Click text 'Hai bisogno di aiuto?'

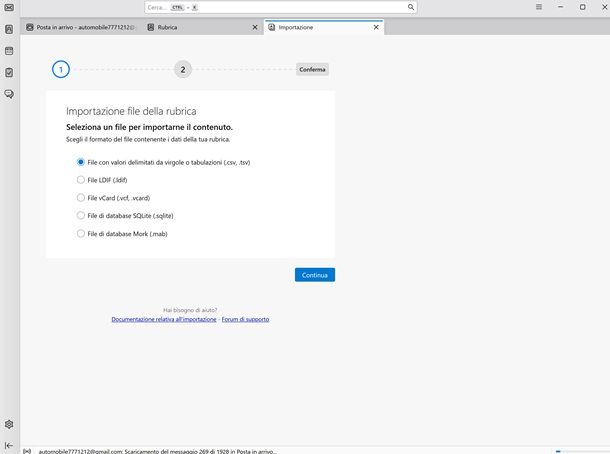(190, 310)
